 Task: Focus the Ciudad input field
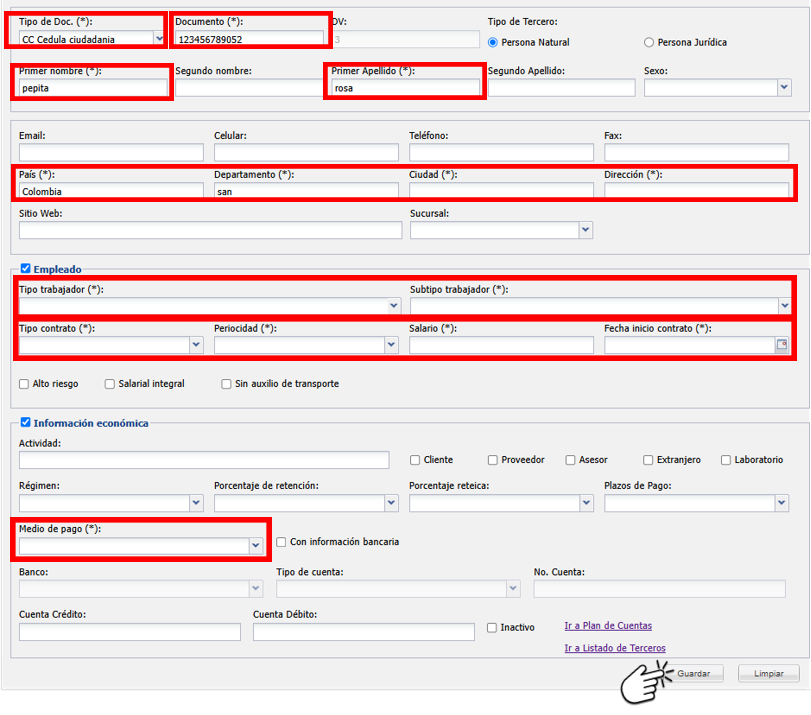click(501, 190)
